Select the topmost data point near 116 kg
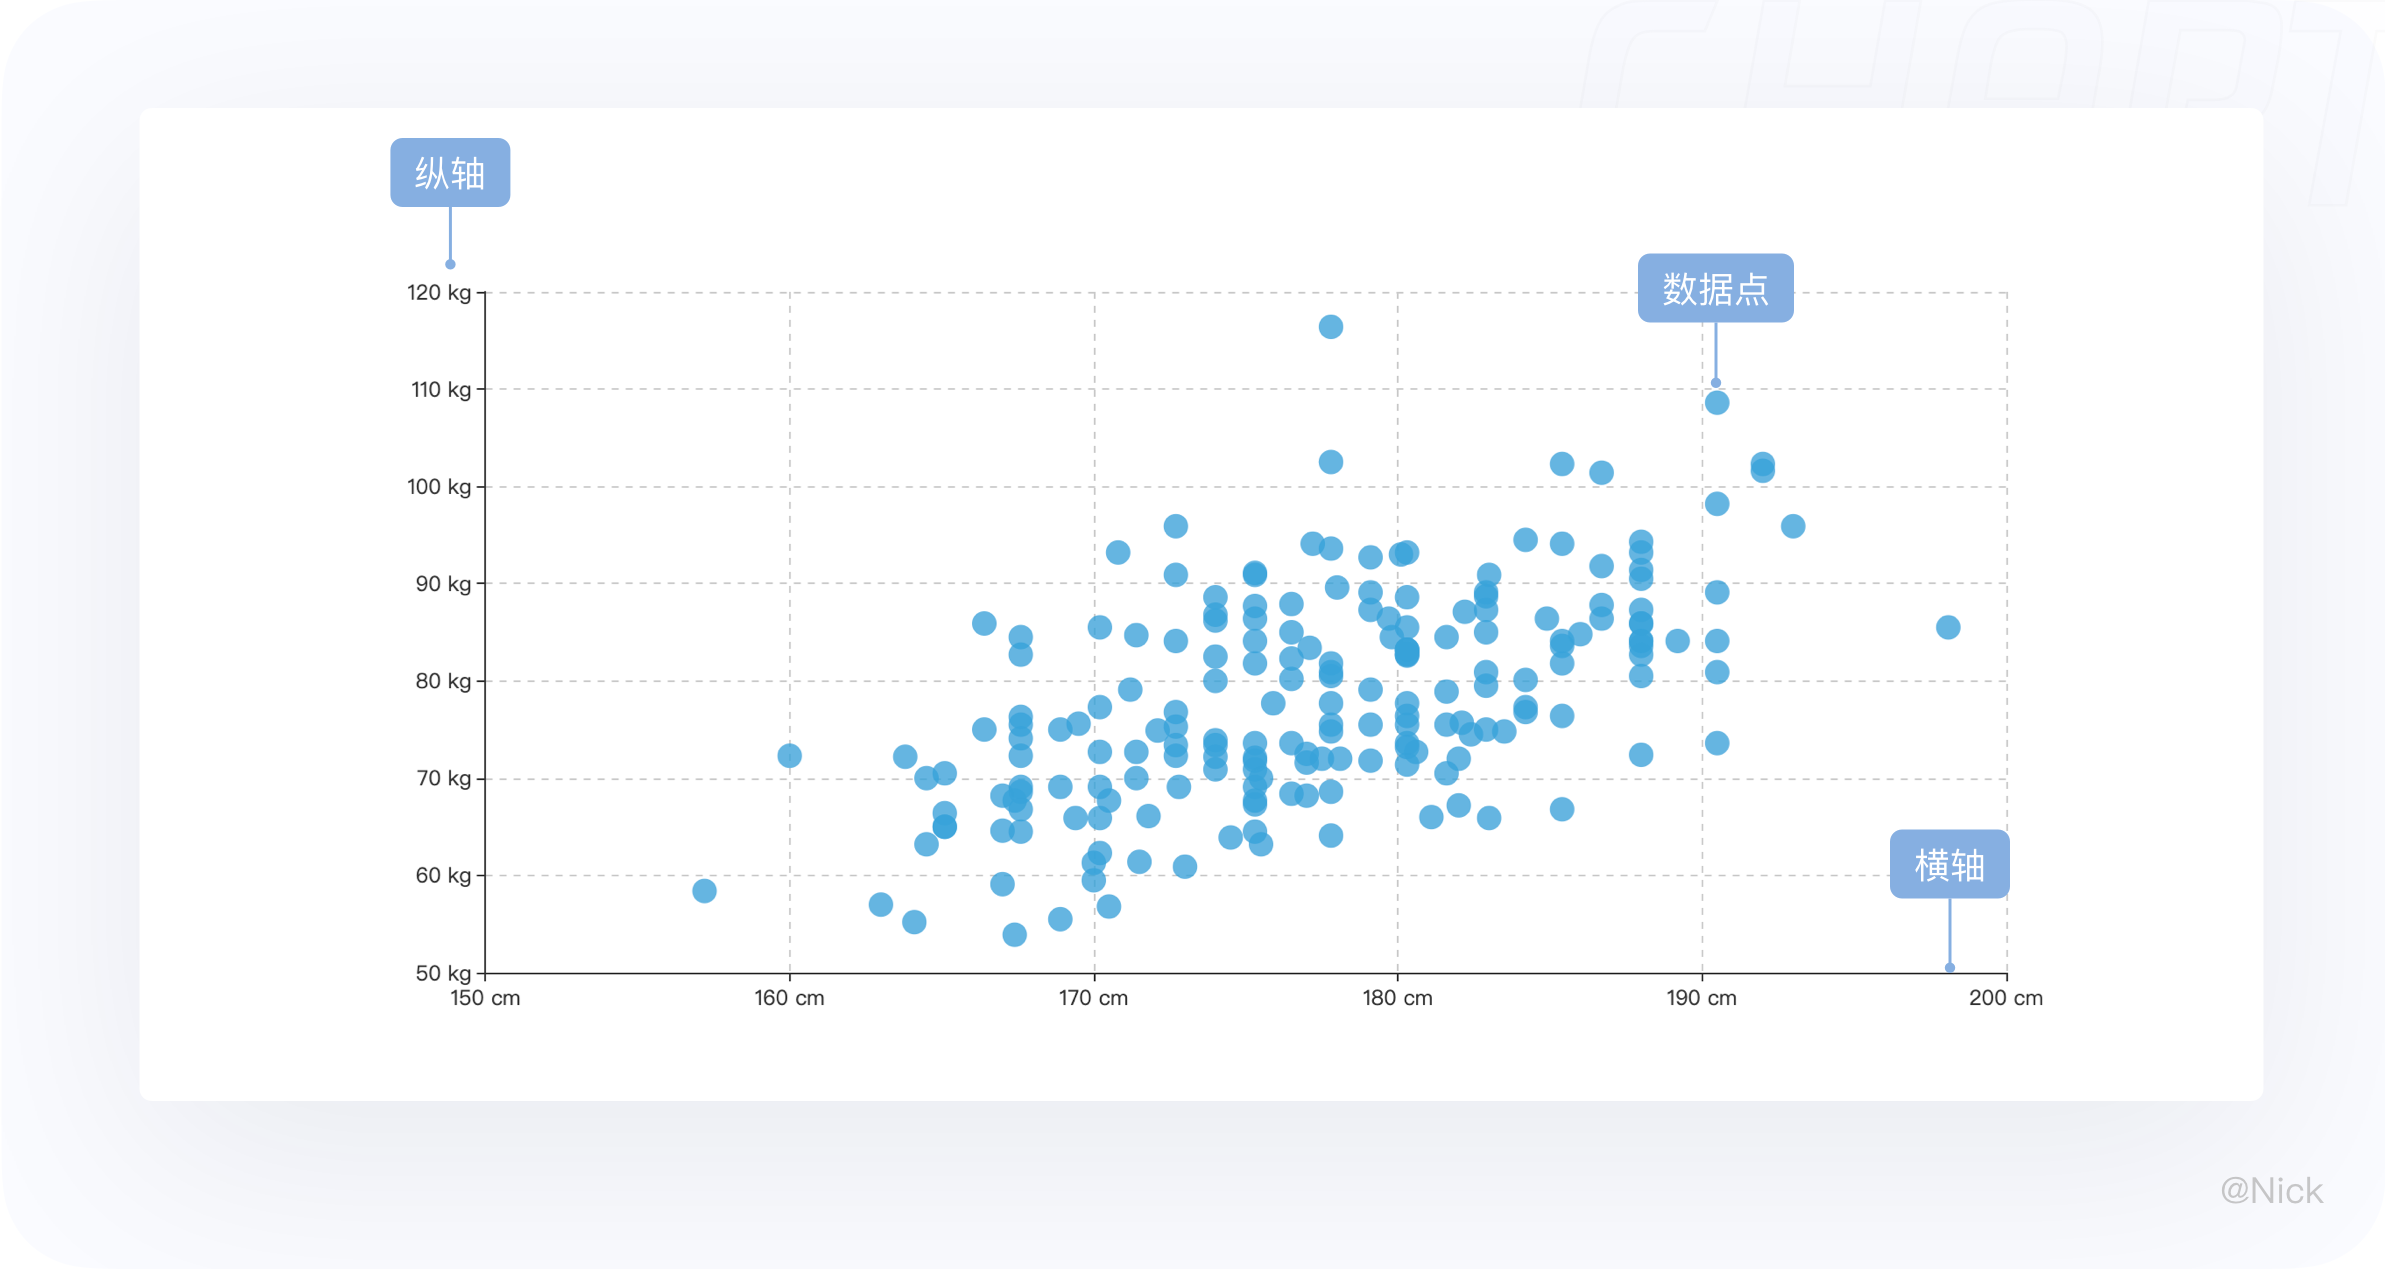This screenshot has width=2385, height=1269. [1330, 327]
